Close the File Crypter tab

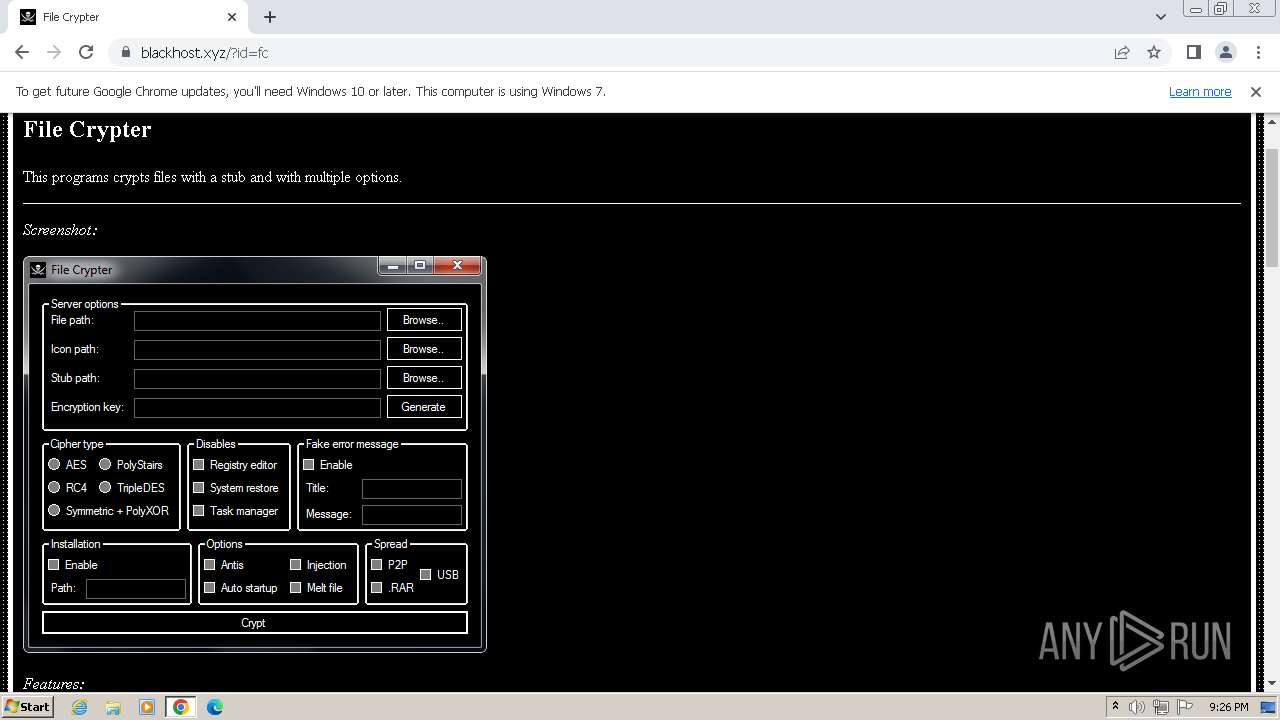(232, 17)
